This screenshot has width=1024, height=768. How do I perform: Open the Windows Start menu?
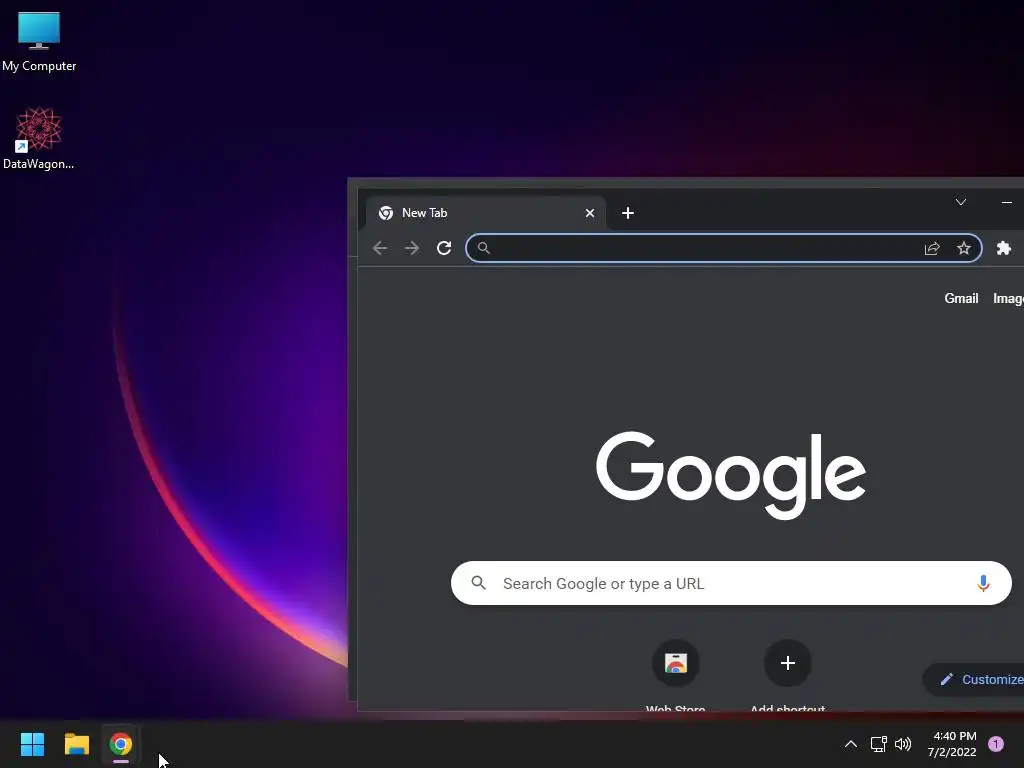coord(33,744)
